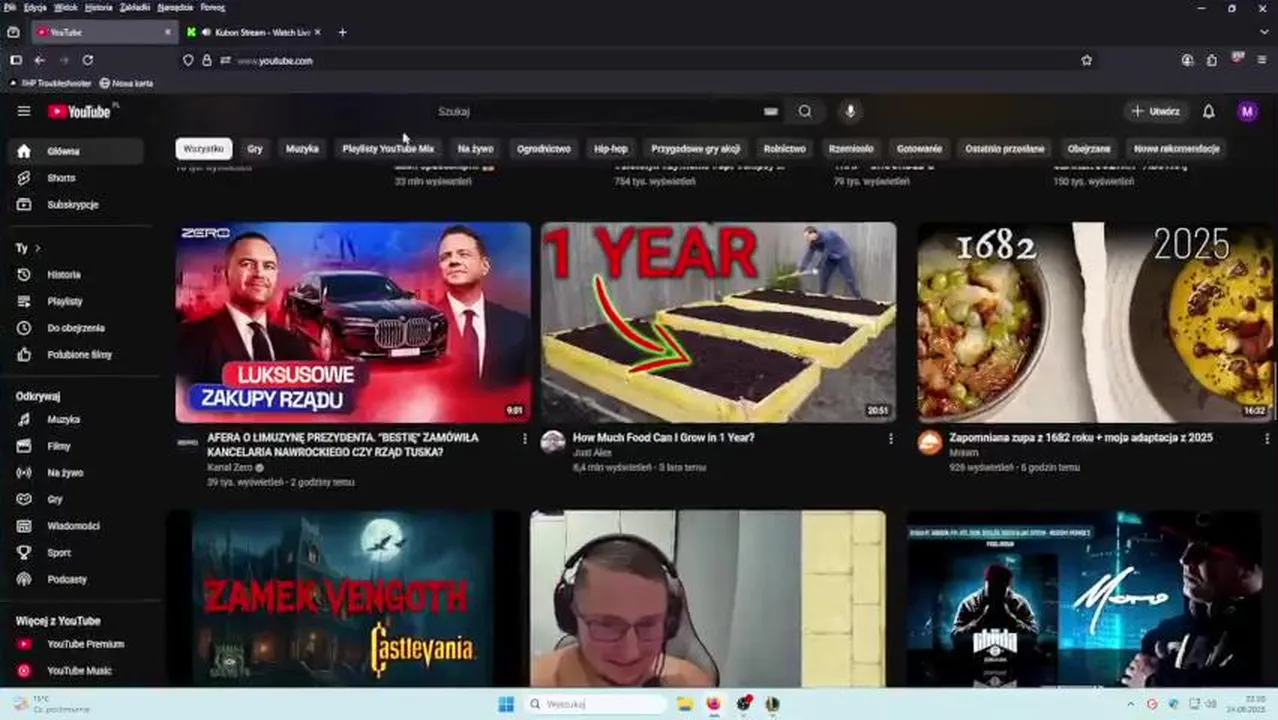Expand the Ty section chevron
This screenshot has height=720, width=1278.
38,247
